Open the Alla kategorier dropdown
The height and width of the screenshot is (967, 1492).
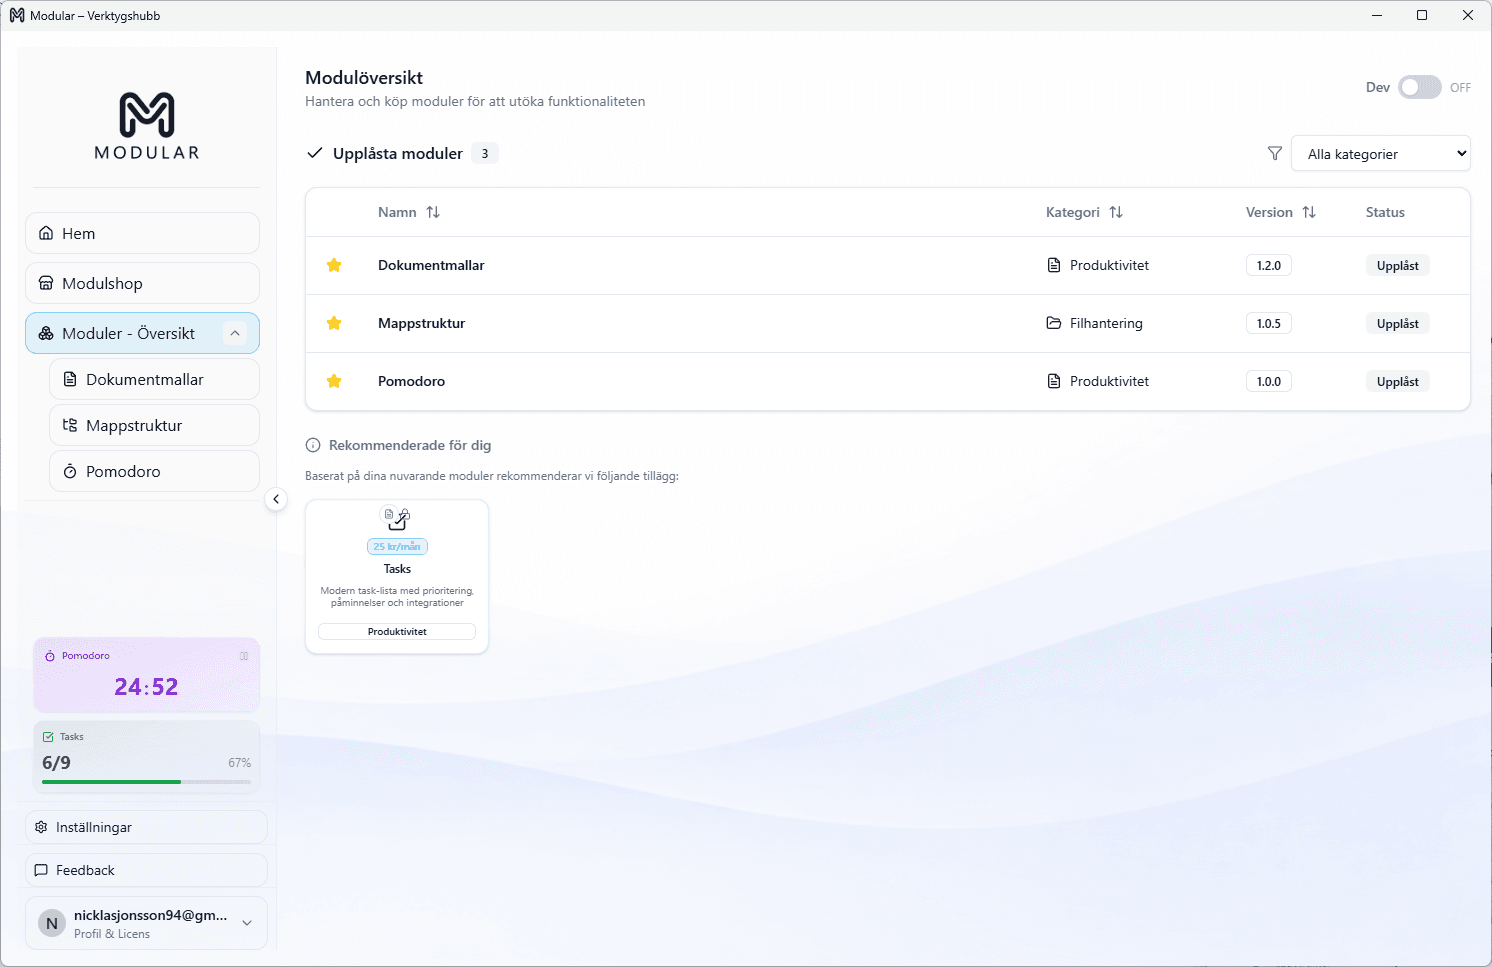(x=1380, y=153)
